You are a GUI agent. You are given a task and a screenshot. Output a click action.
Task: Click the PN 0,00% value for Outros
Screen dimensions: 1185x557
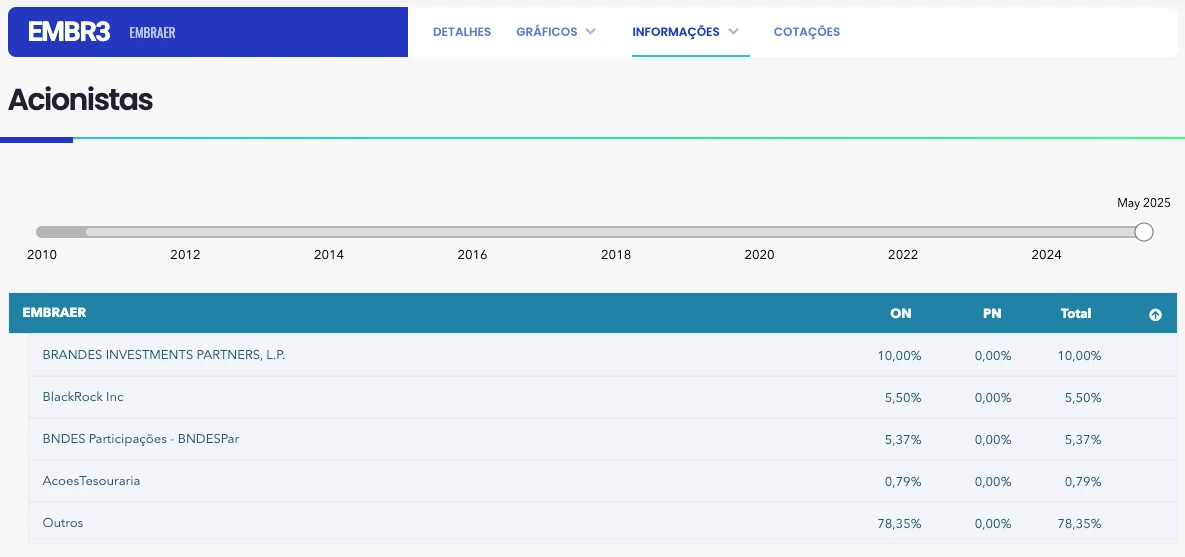[x=993, y=523]
